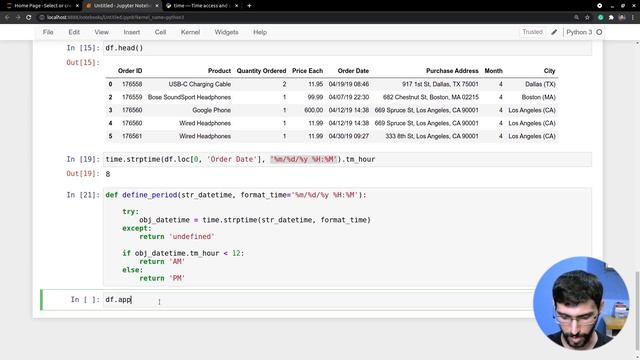
Task: Open the Insert menu
Action: tap(131, 32)
